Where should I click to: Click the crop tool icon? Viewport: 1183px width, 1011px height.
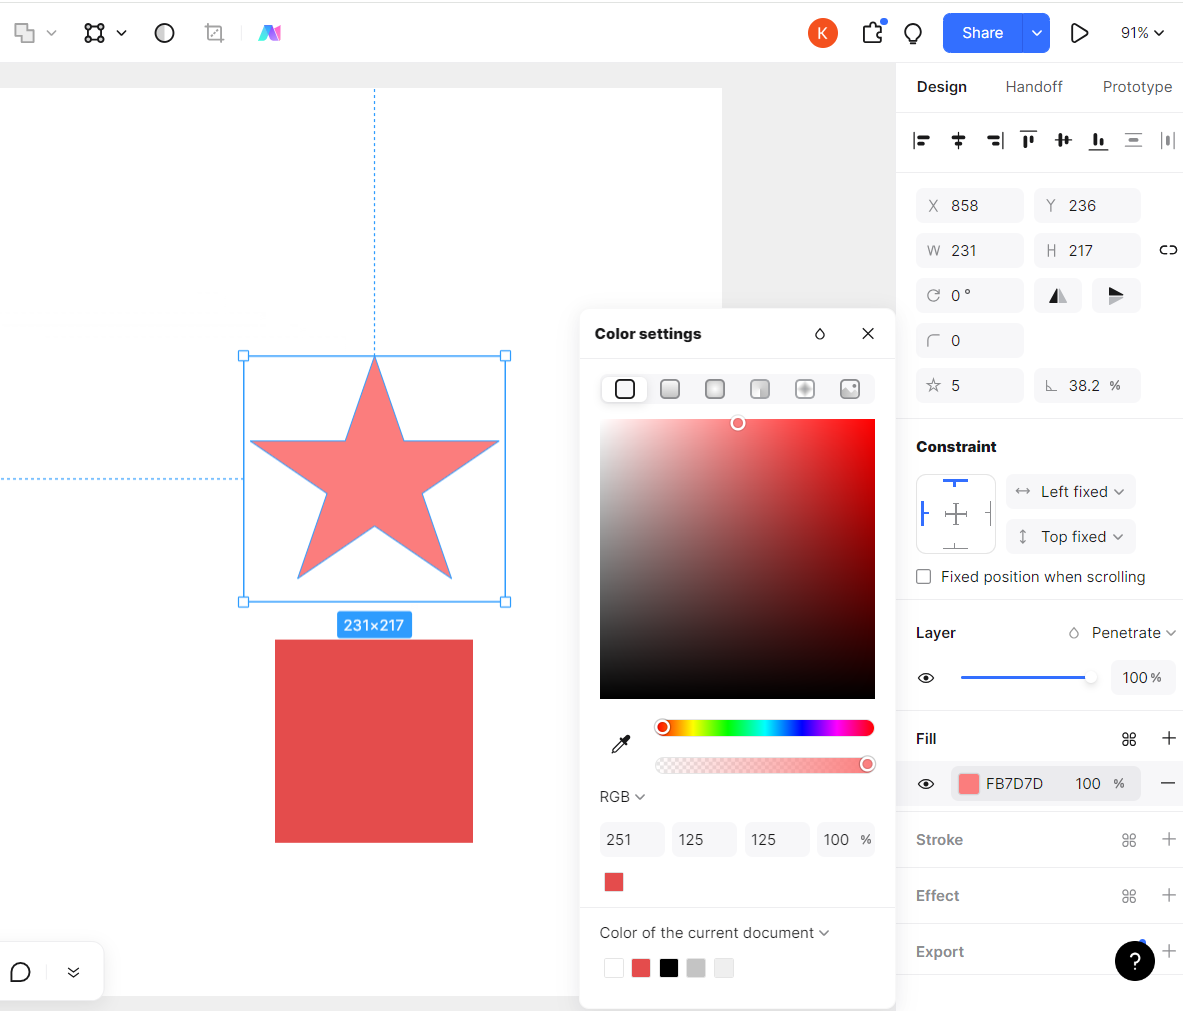(x=214, y=33)
